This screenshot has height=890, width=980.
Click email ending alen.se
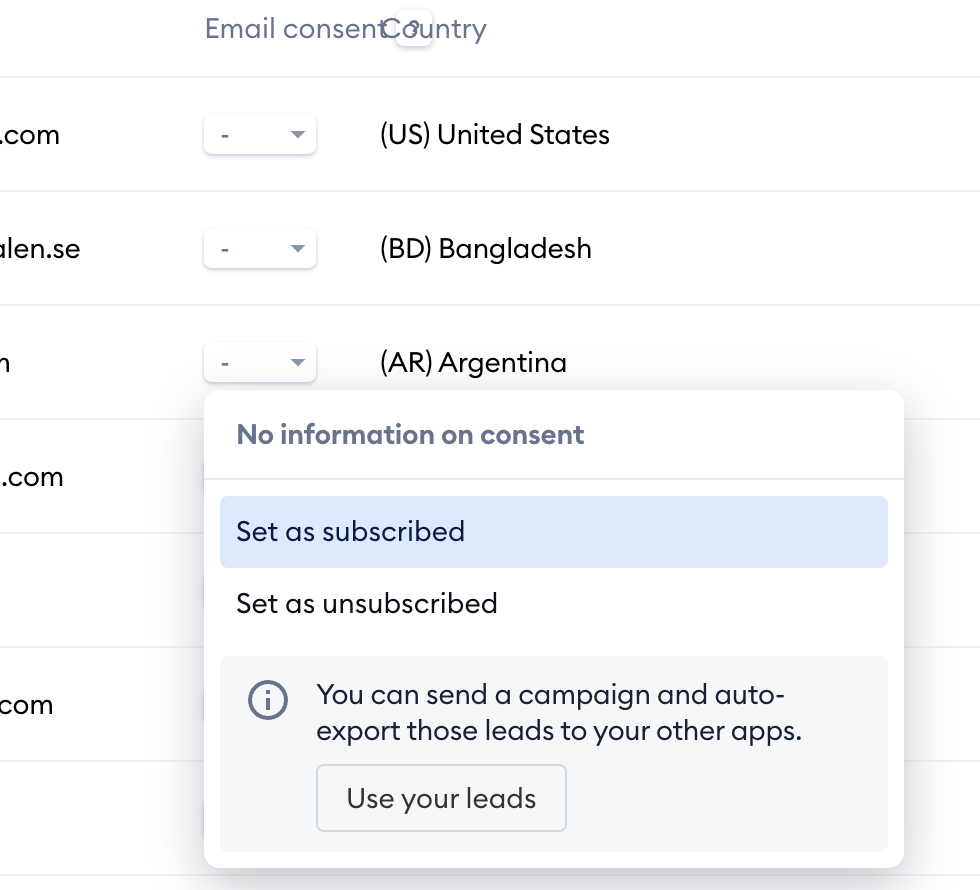click(40, 249)
